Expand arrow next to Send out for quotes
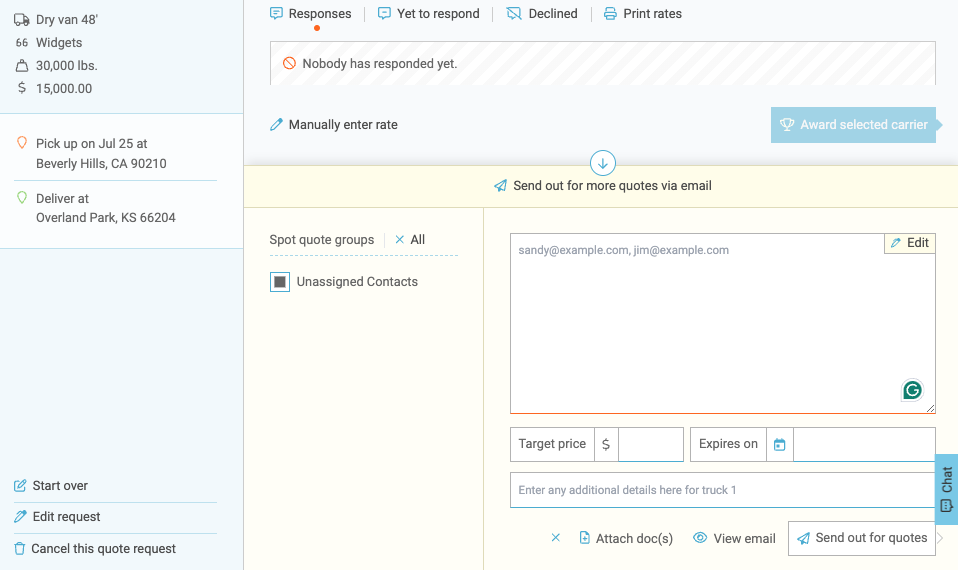Viewport: 958px width, 570px height. [x=940, y=538]
